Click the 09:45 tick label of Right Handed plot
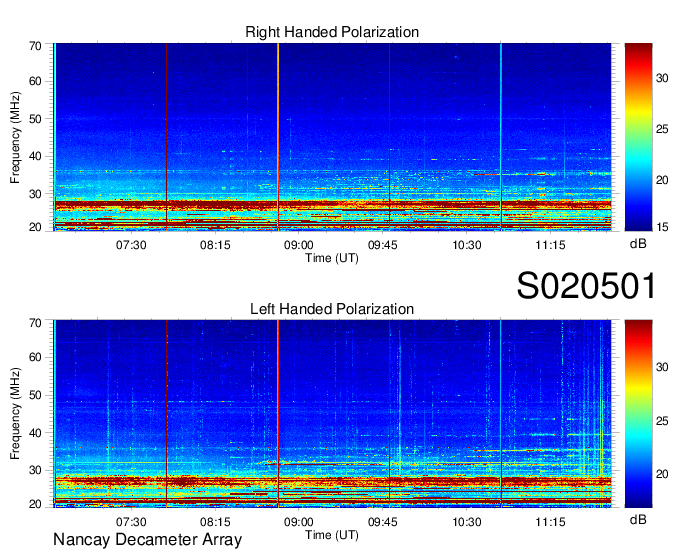The width and height of the screenshot is (680, 552). pyautogui.click(x=382, y=245)
